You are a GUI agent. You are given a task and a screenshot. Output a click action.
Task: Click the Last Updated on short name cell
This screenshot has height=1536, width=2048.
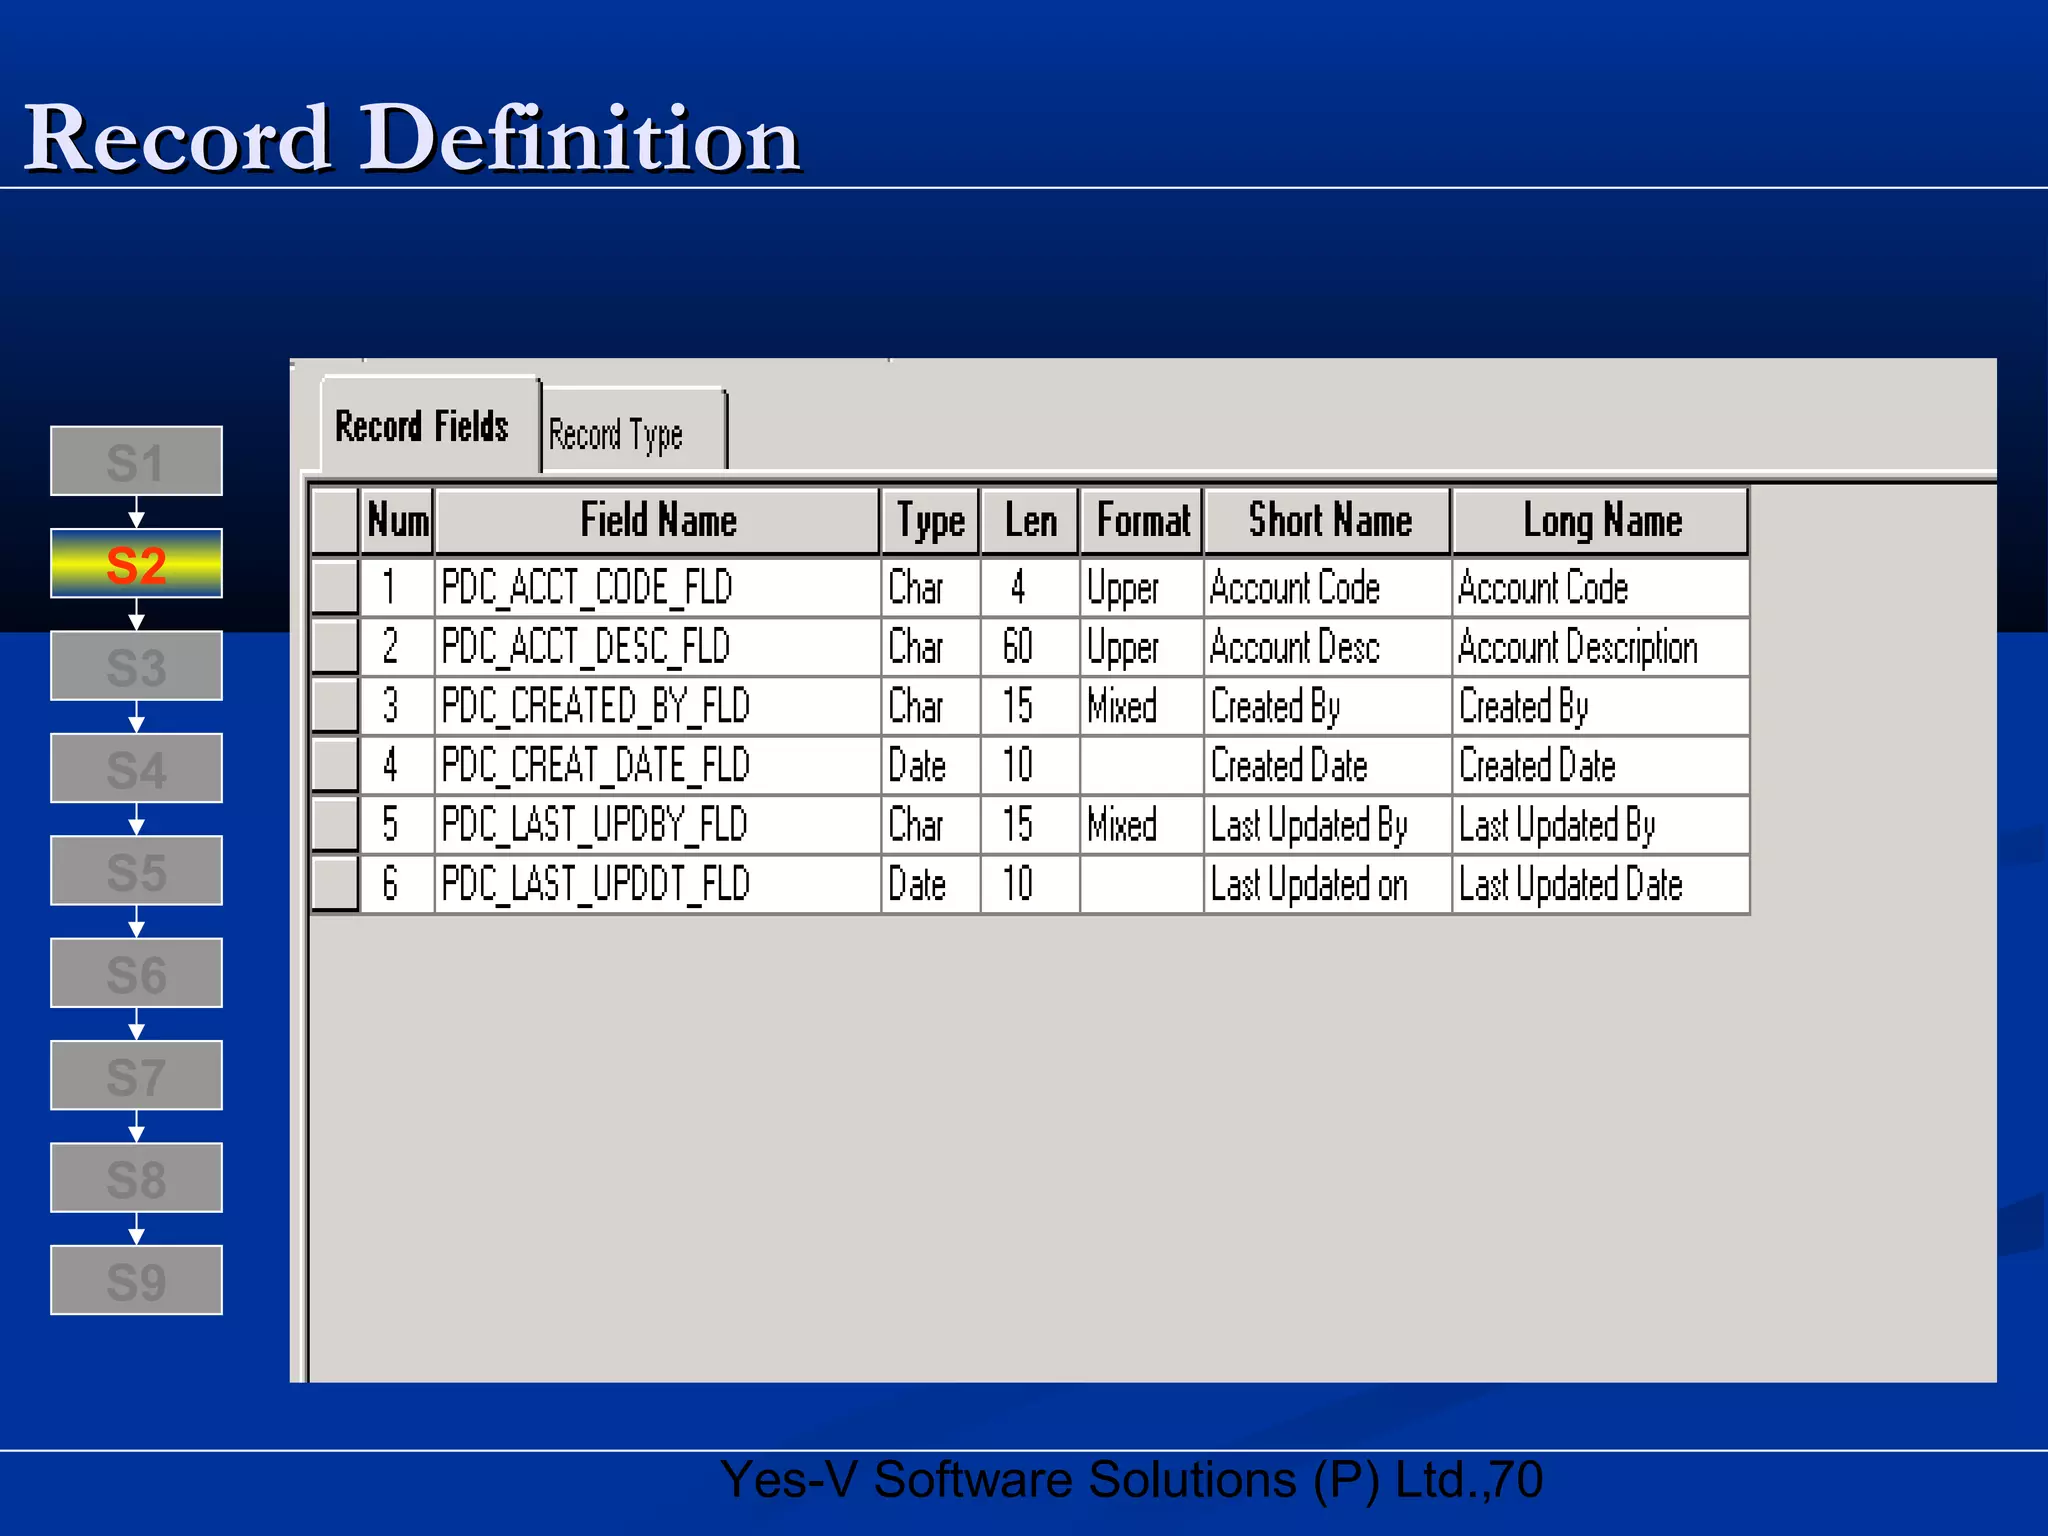(x=1328, y=884)
